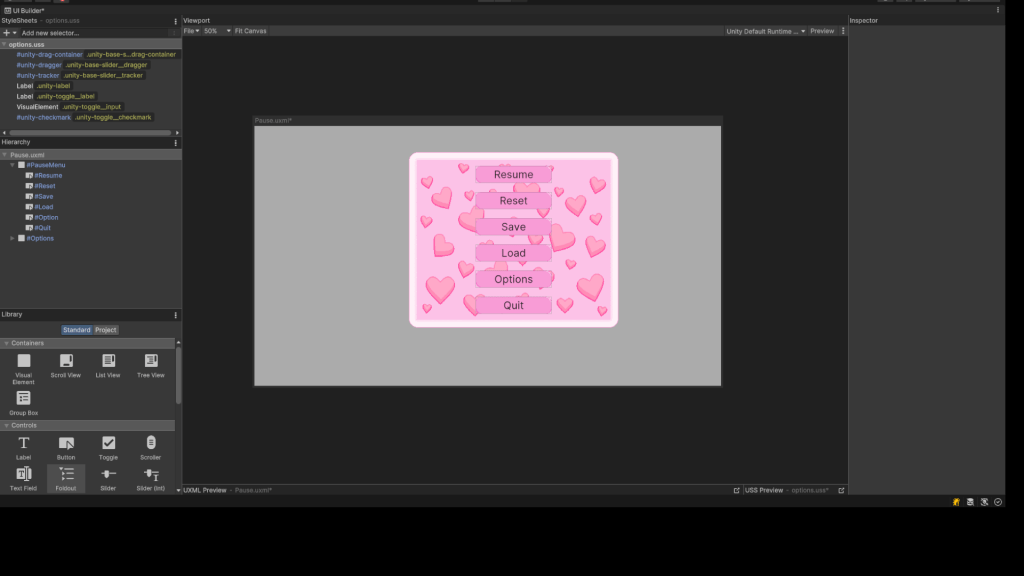Pick the Toggle control in Library

coord(108,443)
